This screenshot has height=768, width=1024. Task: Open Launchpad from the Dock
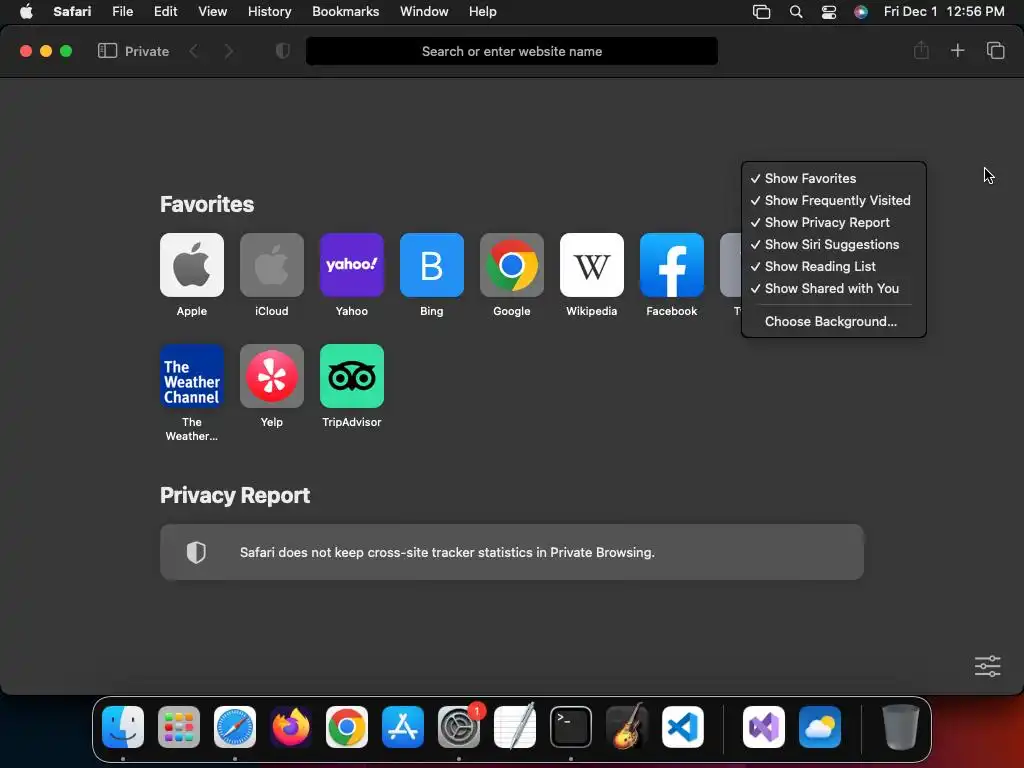coord(179,727)
